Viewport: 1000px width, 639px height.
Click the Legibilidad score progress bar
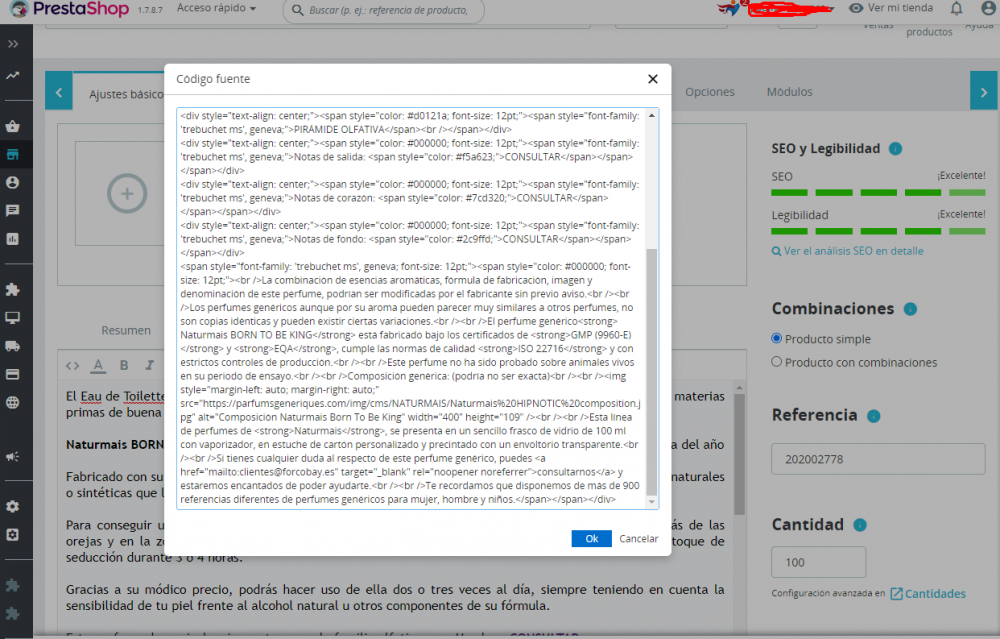(x=878, y=231)
